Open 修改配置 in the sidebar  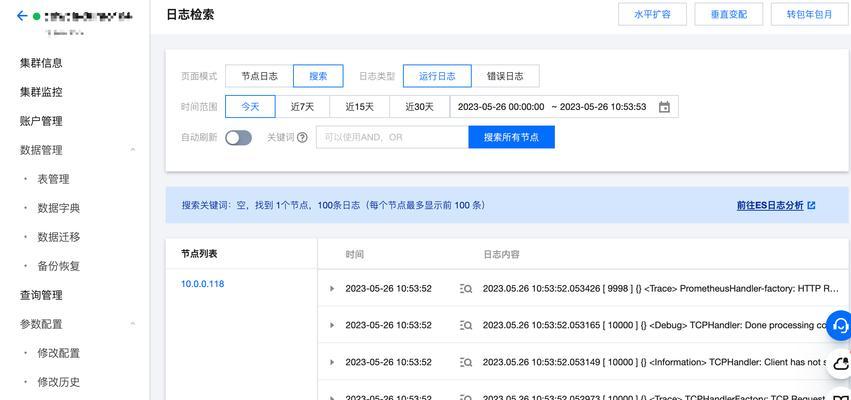tap(59, 353)
